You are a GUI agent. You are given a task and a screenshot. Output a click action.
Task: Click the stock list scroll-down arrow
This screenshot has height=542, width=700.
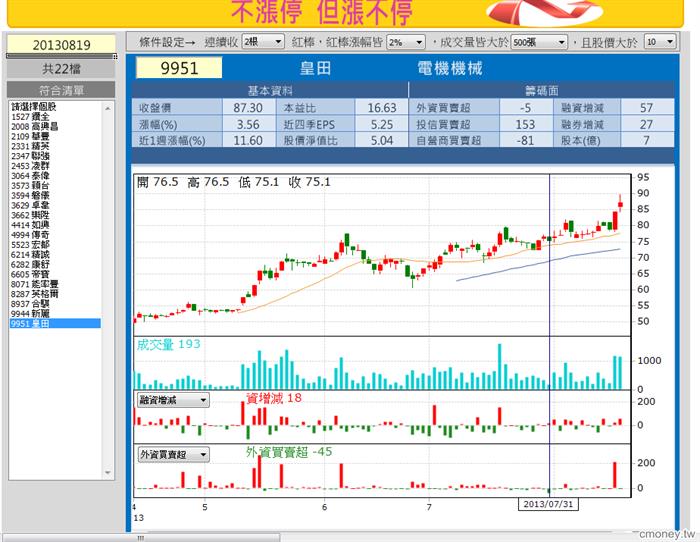[x=108, y=472]
